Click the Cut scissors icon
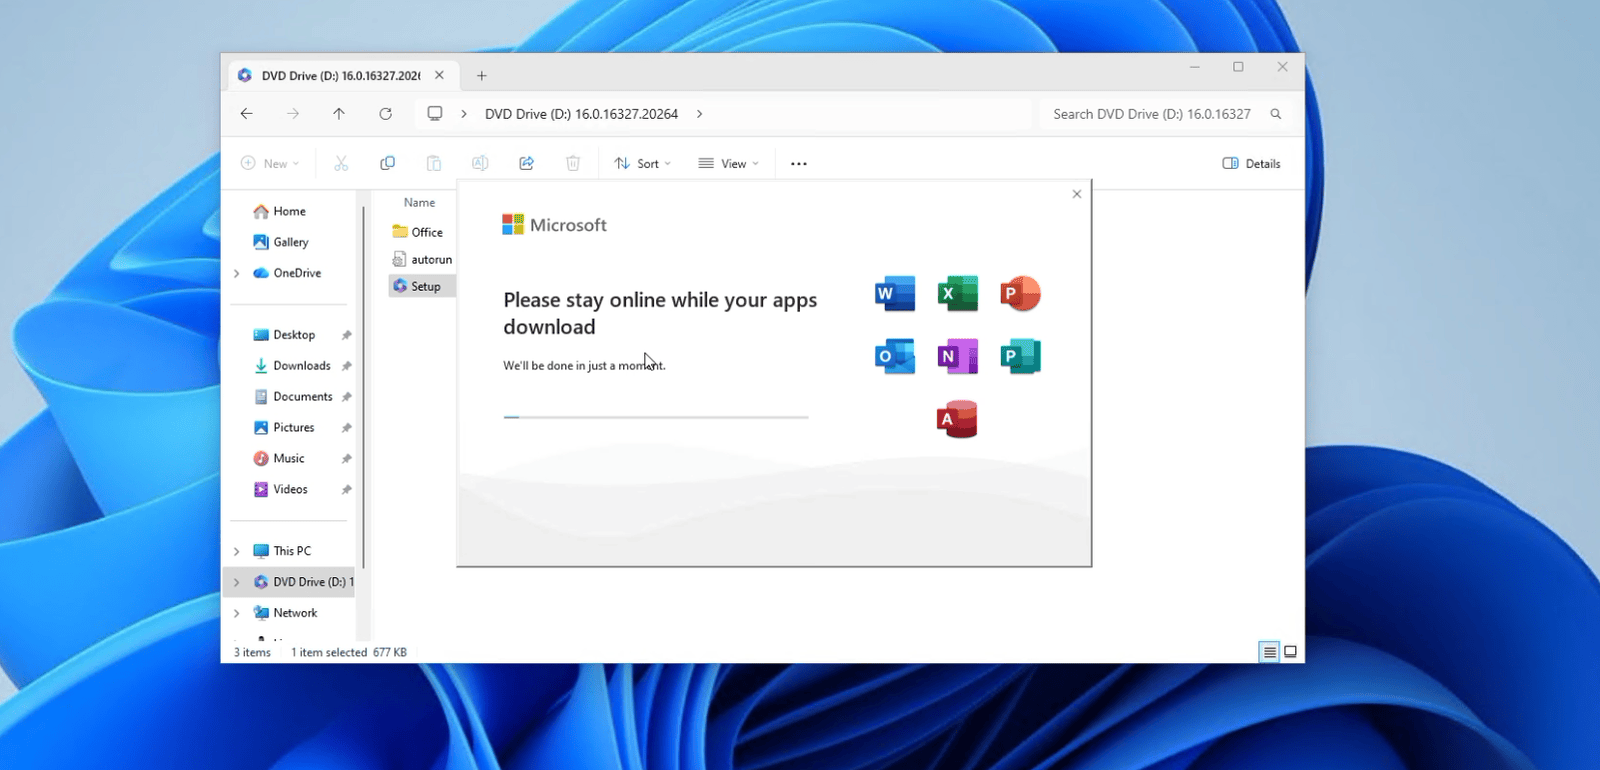Viewport: 1600px width, 770px height. [341, 163]
